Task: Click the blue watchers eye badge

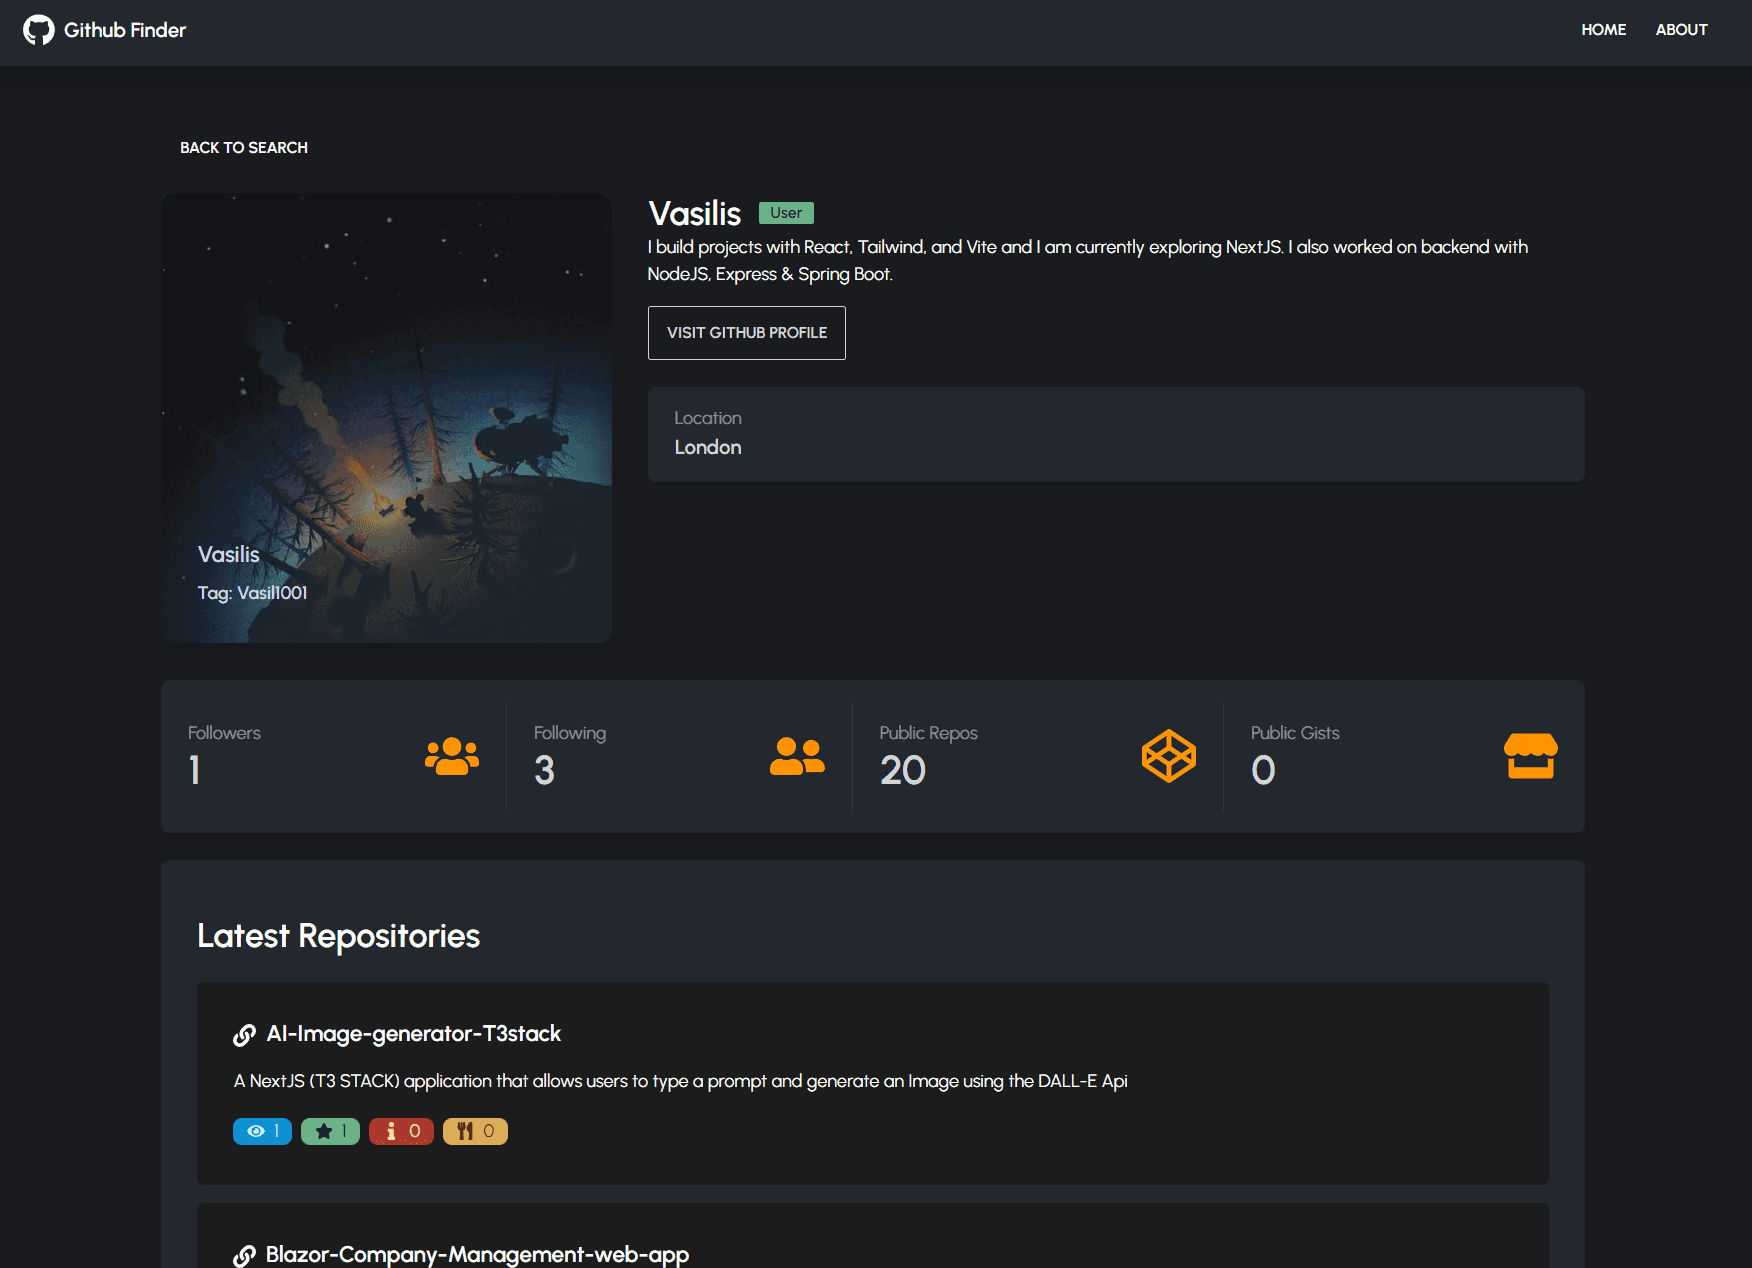Action: pos(262,1131)
